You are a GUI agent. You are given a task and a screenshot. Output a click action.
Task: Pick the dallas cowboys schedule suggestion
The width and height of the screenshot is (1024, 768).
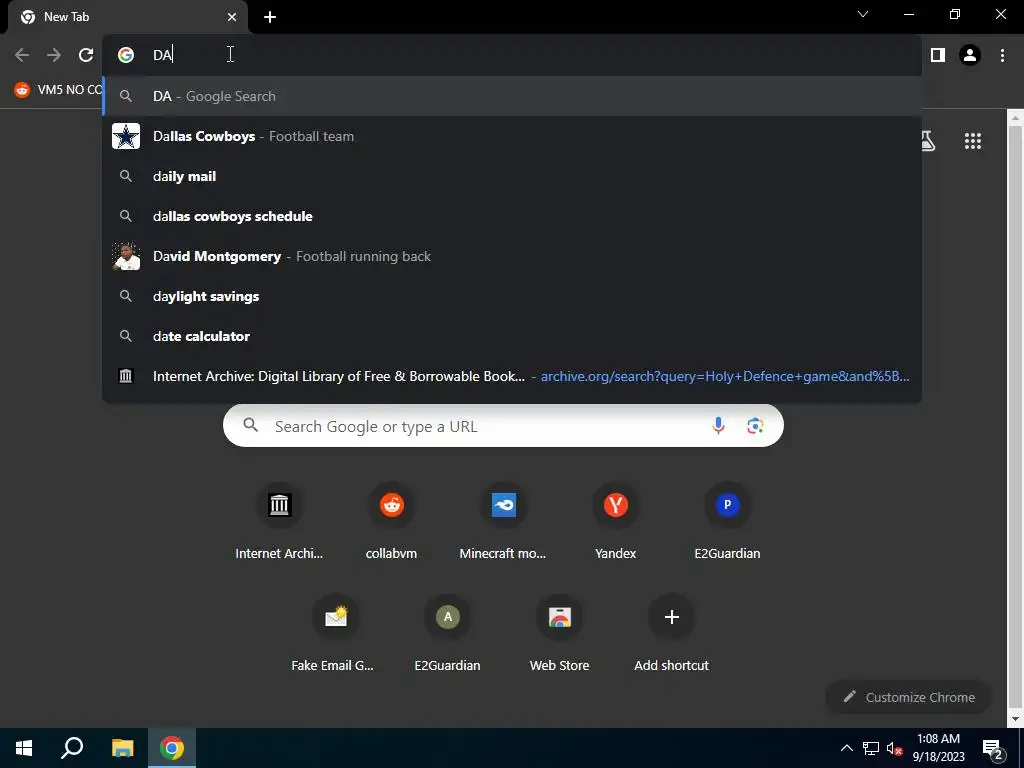pyautogui.click(x=512, y=216)
